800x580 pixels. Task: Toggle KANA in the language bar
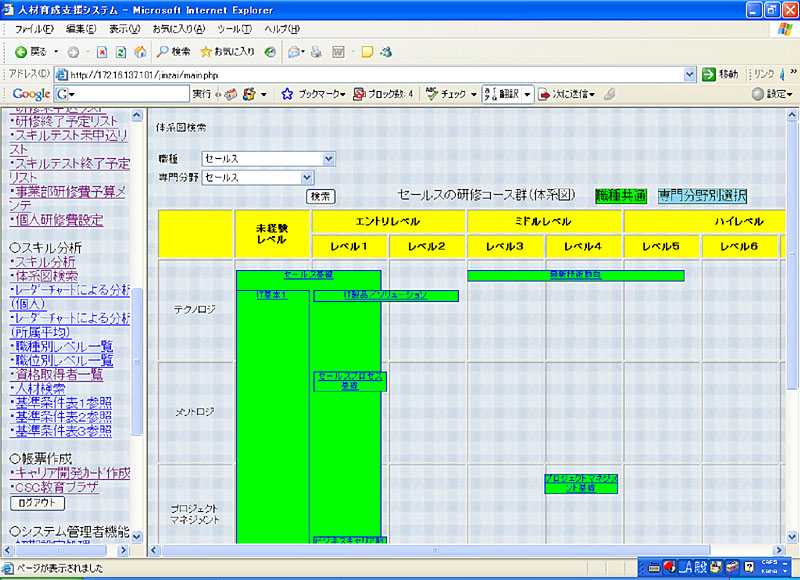click(x=769, y=571)
